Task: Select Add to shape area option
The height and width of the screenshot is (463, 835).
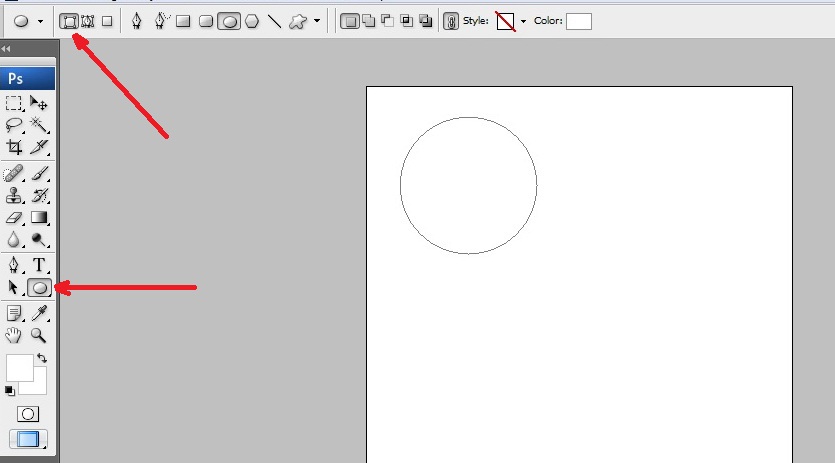Action: tap(369, 21)
